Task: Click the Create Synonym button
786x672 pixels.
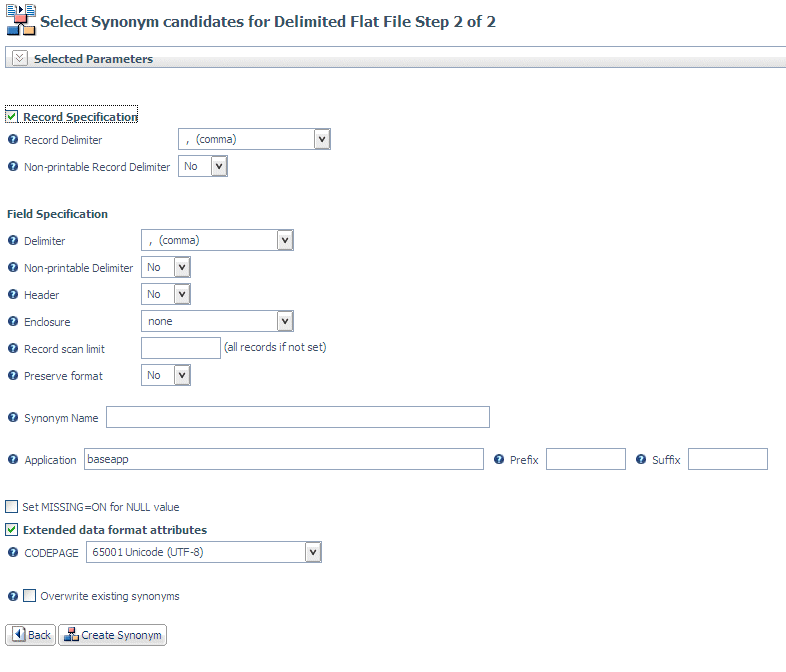Action: tap(113, 635)
